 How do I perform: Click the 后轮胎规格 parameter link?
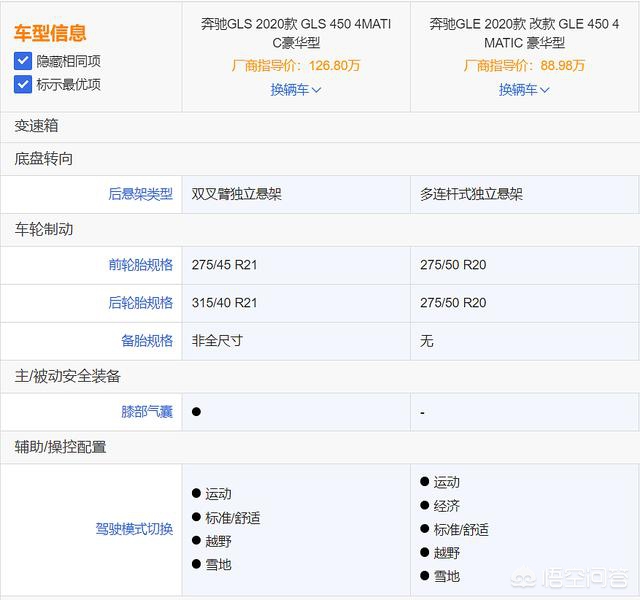point(140,303)
